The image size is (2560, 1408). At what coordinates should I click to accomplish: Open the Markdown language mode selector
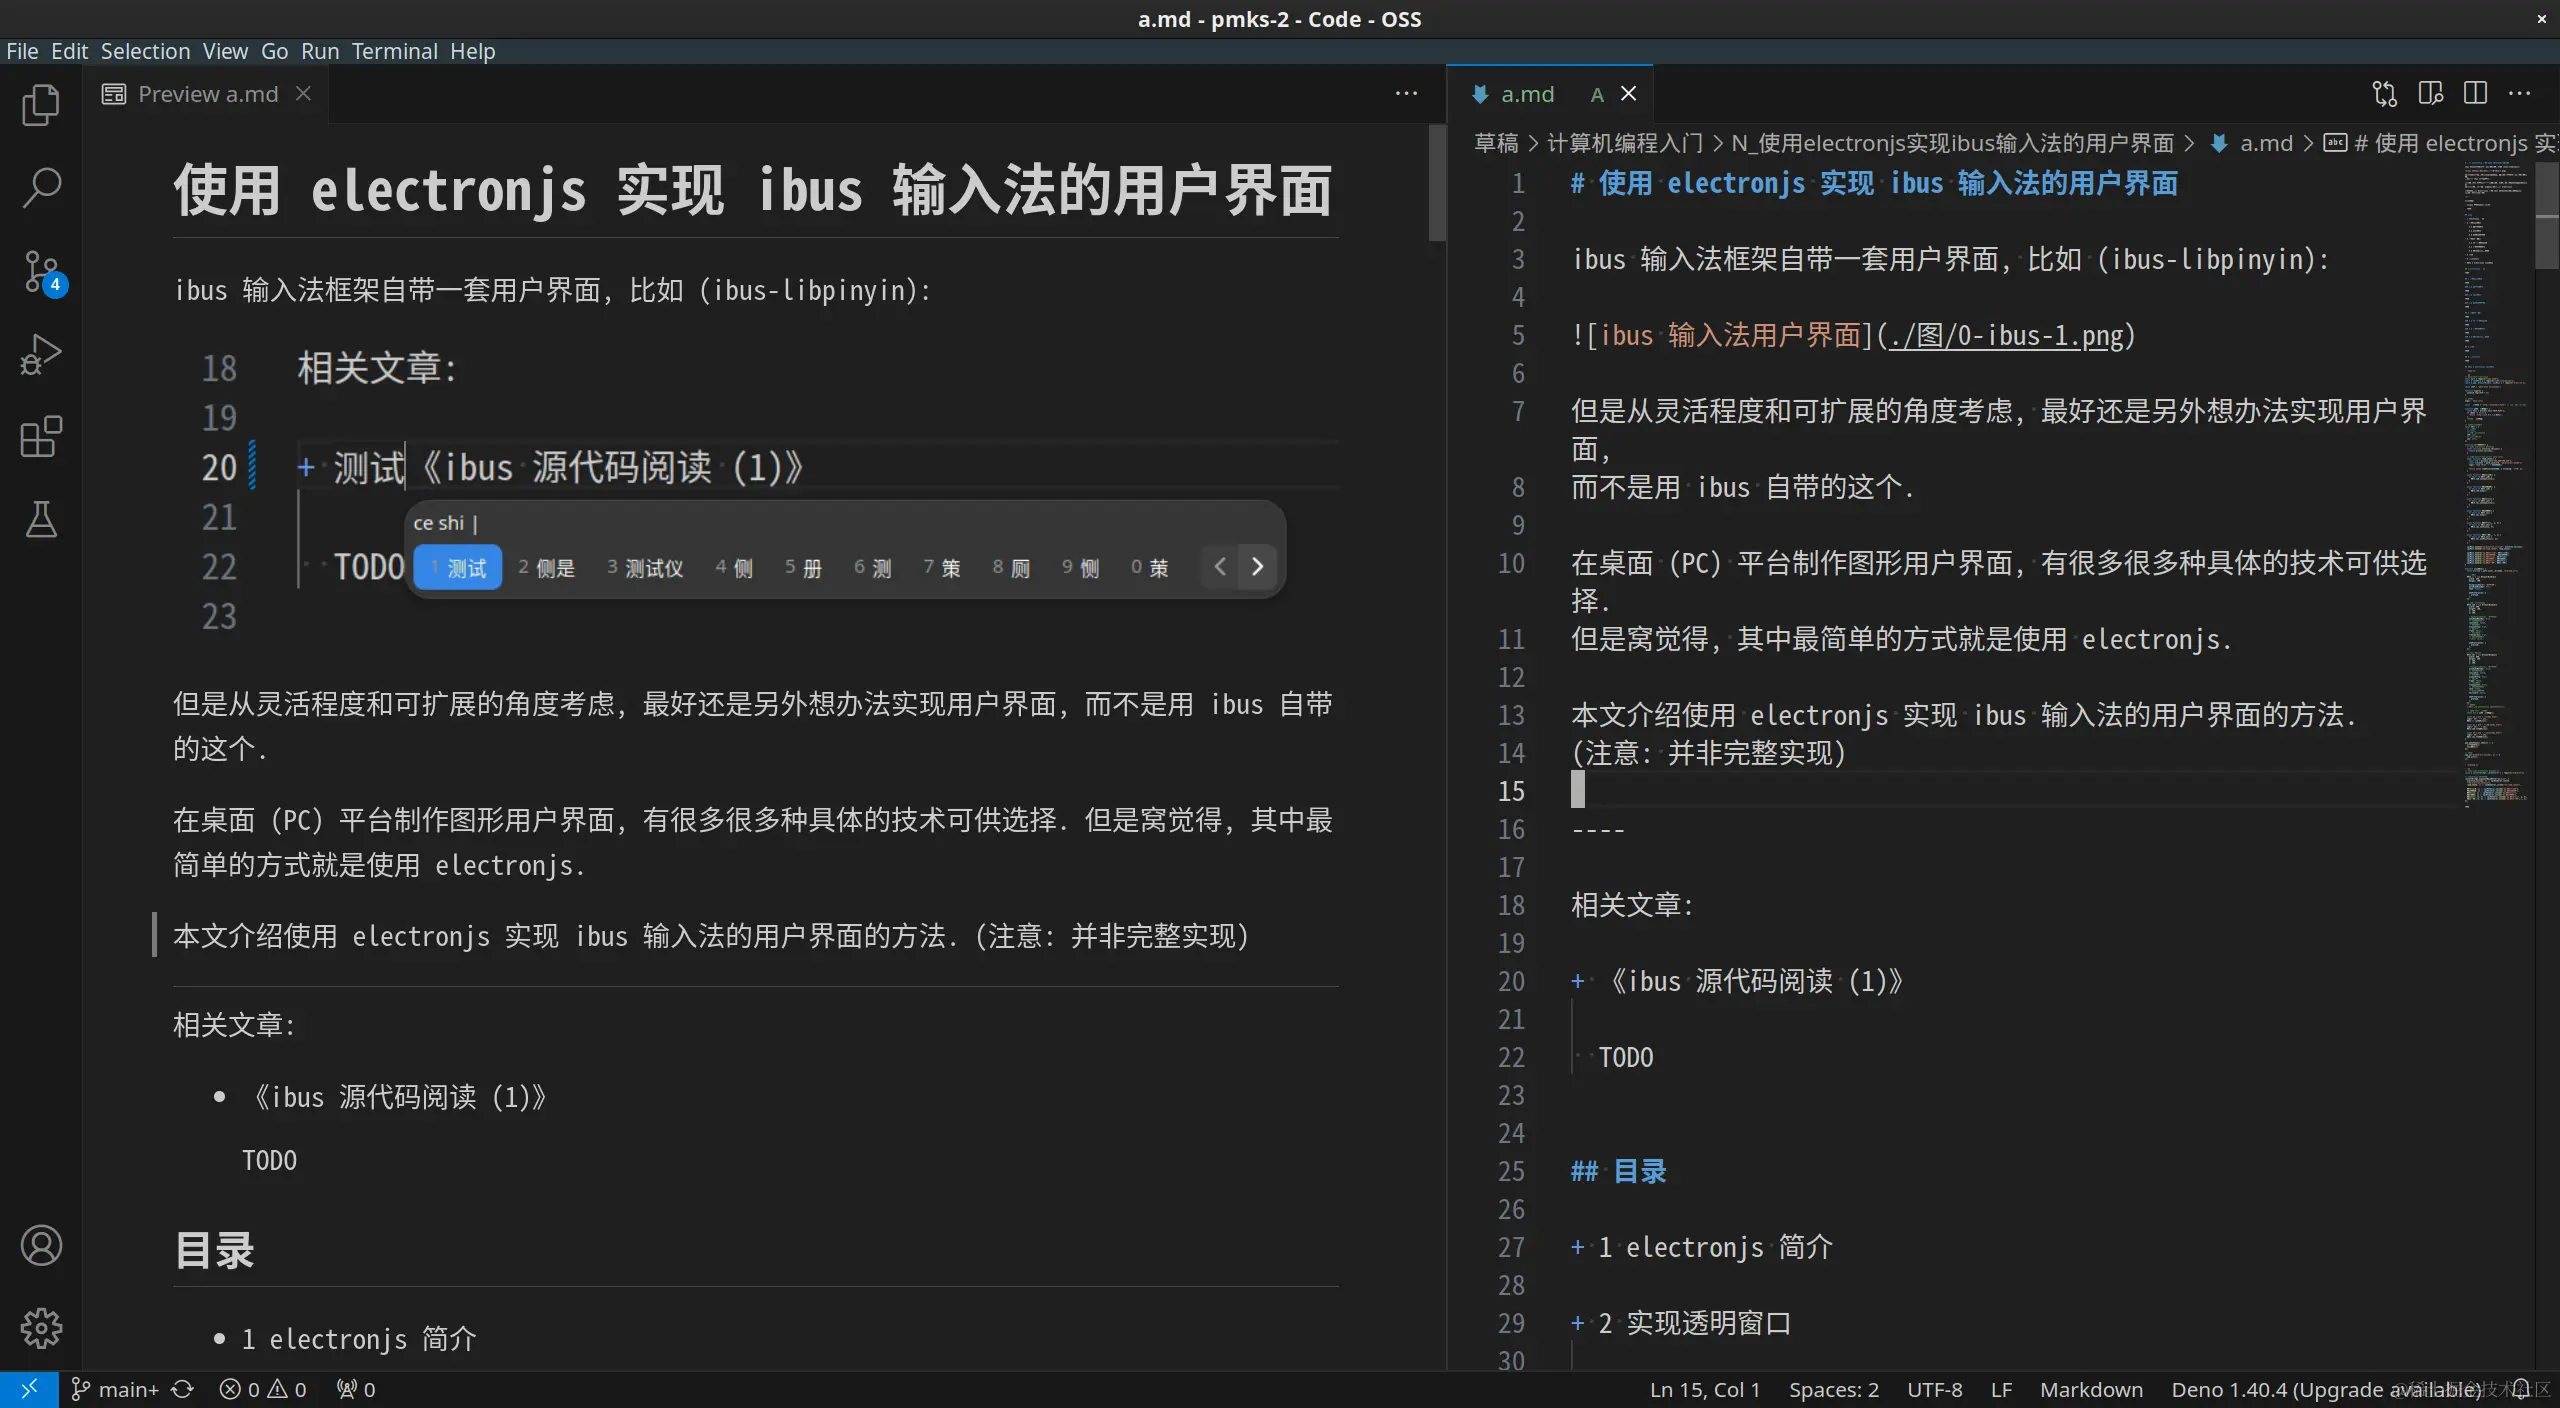point(2090,1389)
